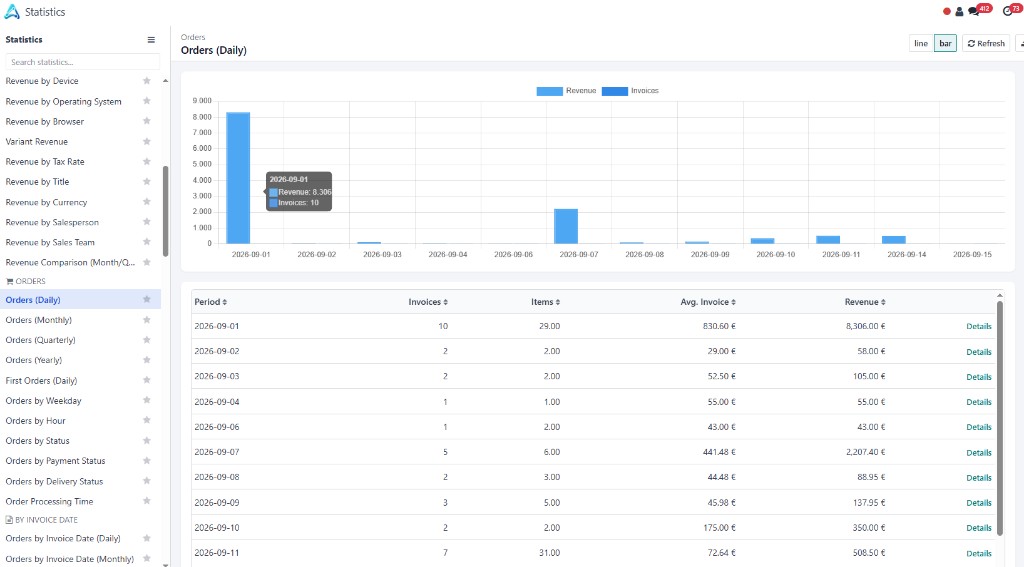Favorite star for Orders by Delivery Status
The image size is (1024, 567).
click(x=146, y=481)
